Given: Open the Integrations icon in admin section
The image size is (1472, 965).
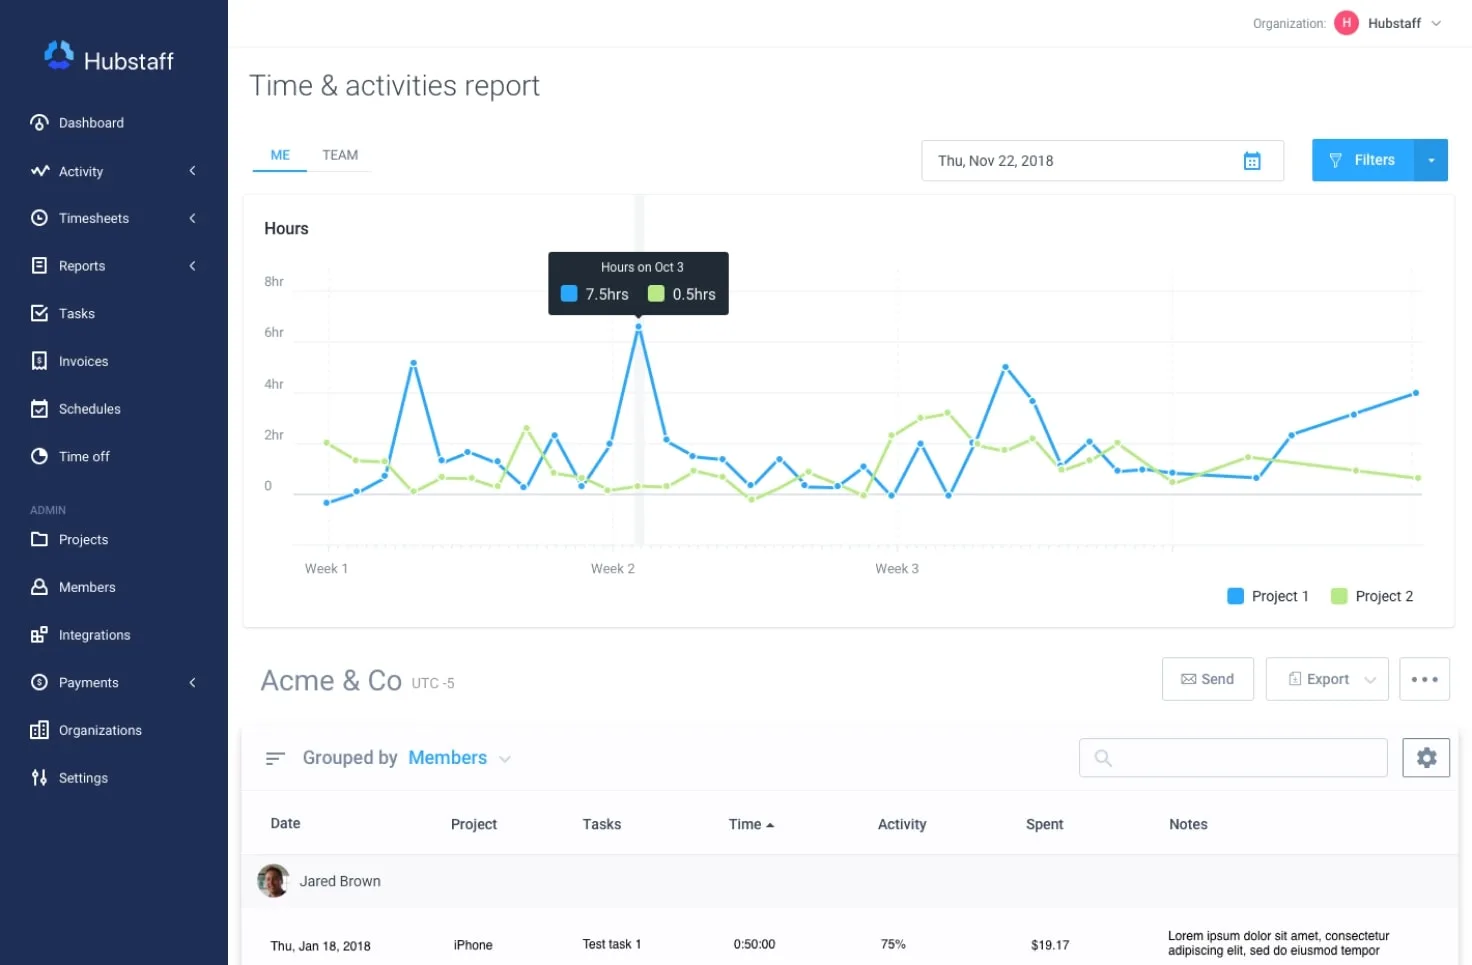Looking at the screenshot, I should (39, 635).
